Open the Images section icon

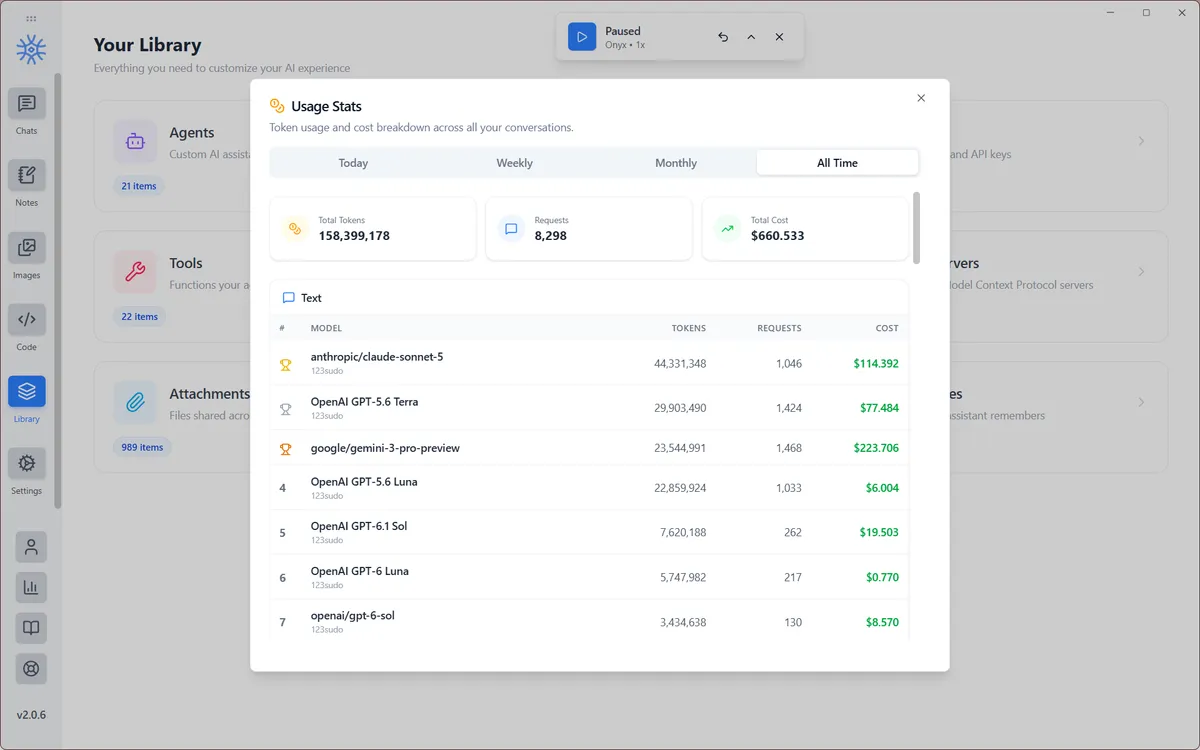point(27,248)
